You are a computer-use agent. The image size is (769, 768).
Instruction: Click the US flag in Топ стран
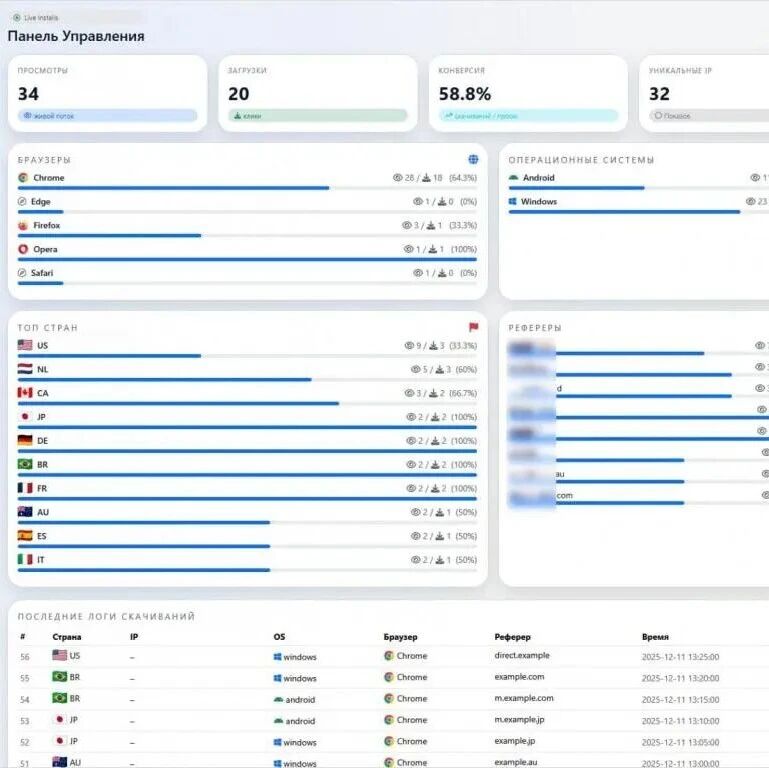click(x=25, y=345)
